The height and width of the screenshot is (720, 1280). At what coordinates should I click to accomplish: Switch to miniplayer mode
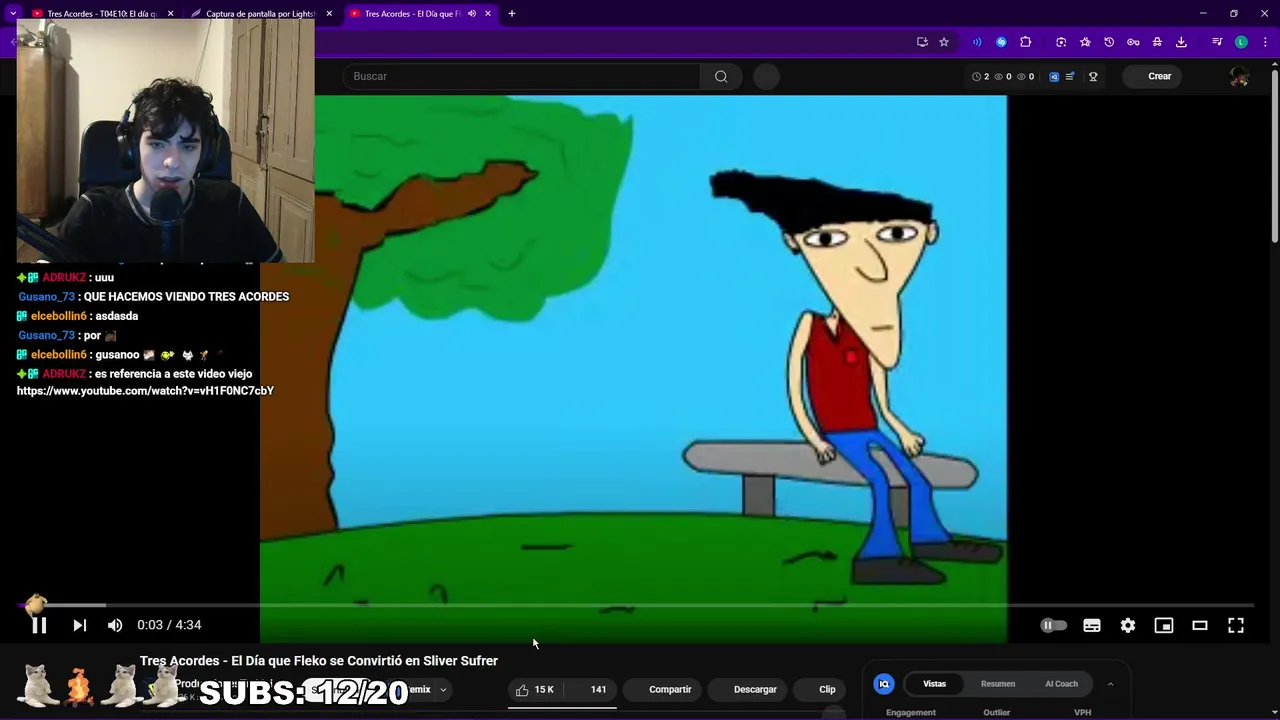(1164, 625)
